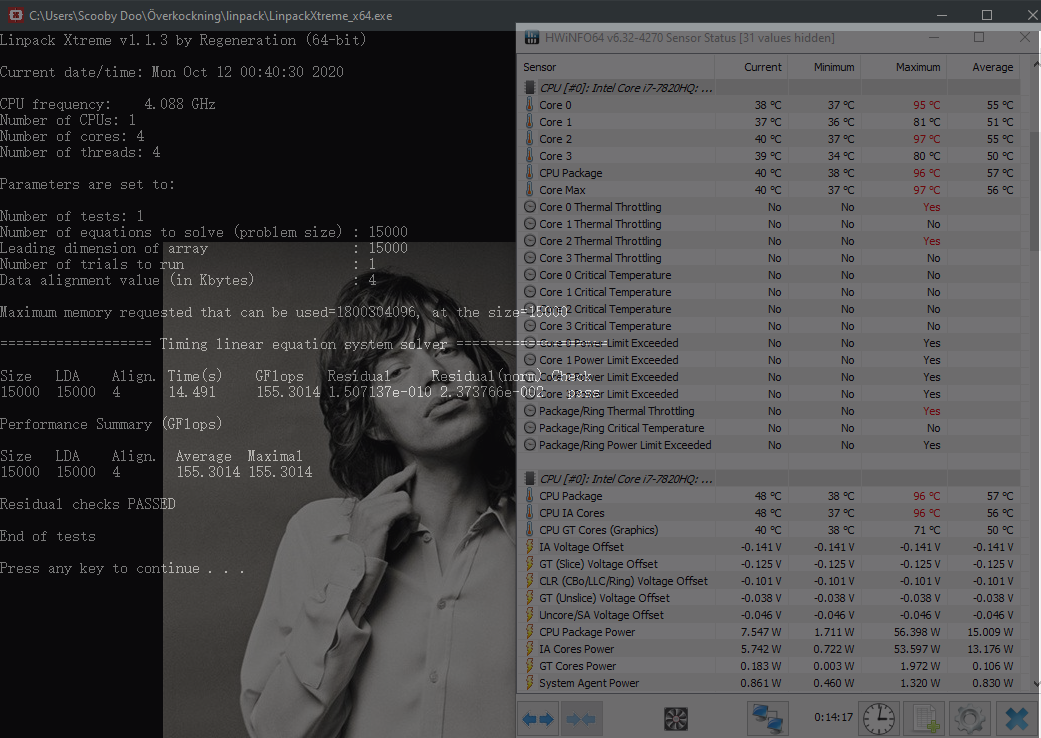1041x738 pixels.
Task: Click 'Residual checks PASSED' in Linpack console
Action: pyautogui.click(x=88, y=504)
